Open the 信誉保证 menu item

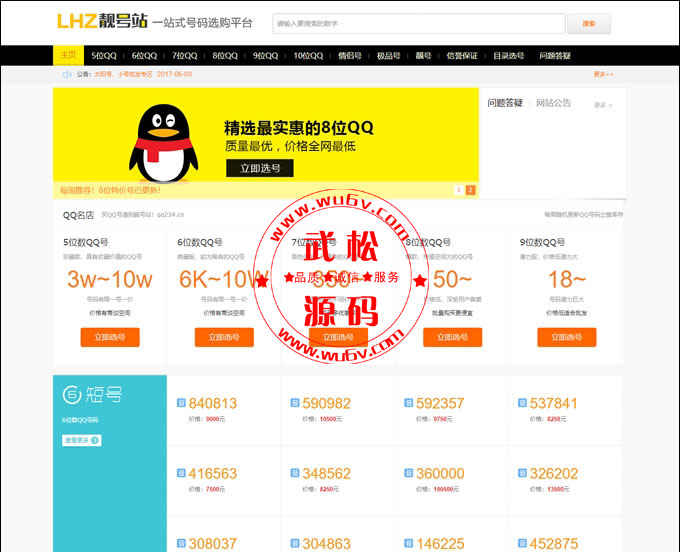(462, 56)
